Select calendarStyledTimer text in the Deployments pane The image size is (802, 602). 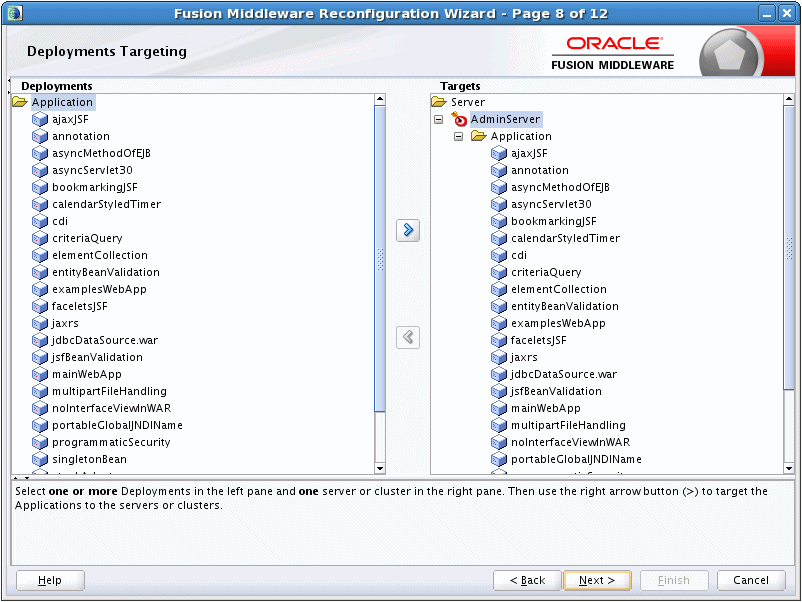[x=106, y=204]
